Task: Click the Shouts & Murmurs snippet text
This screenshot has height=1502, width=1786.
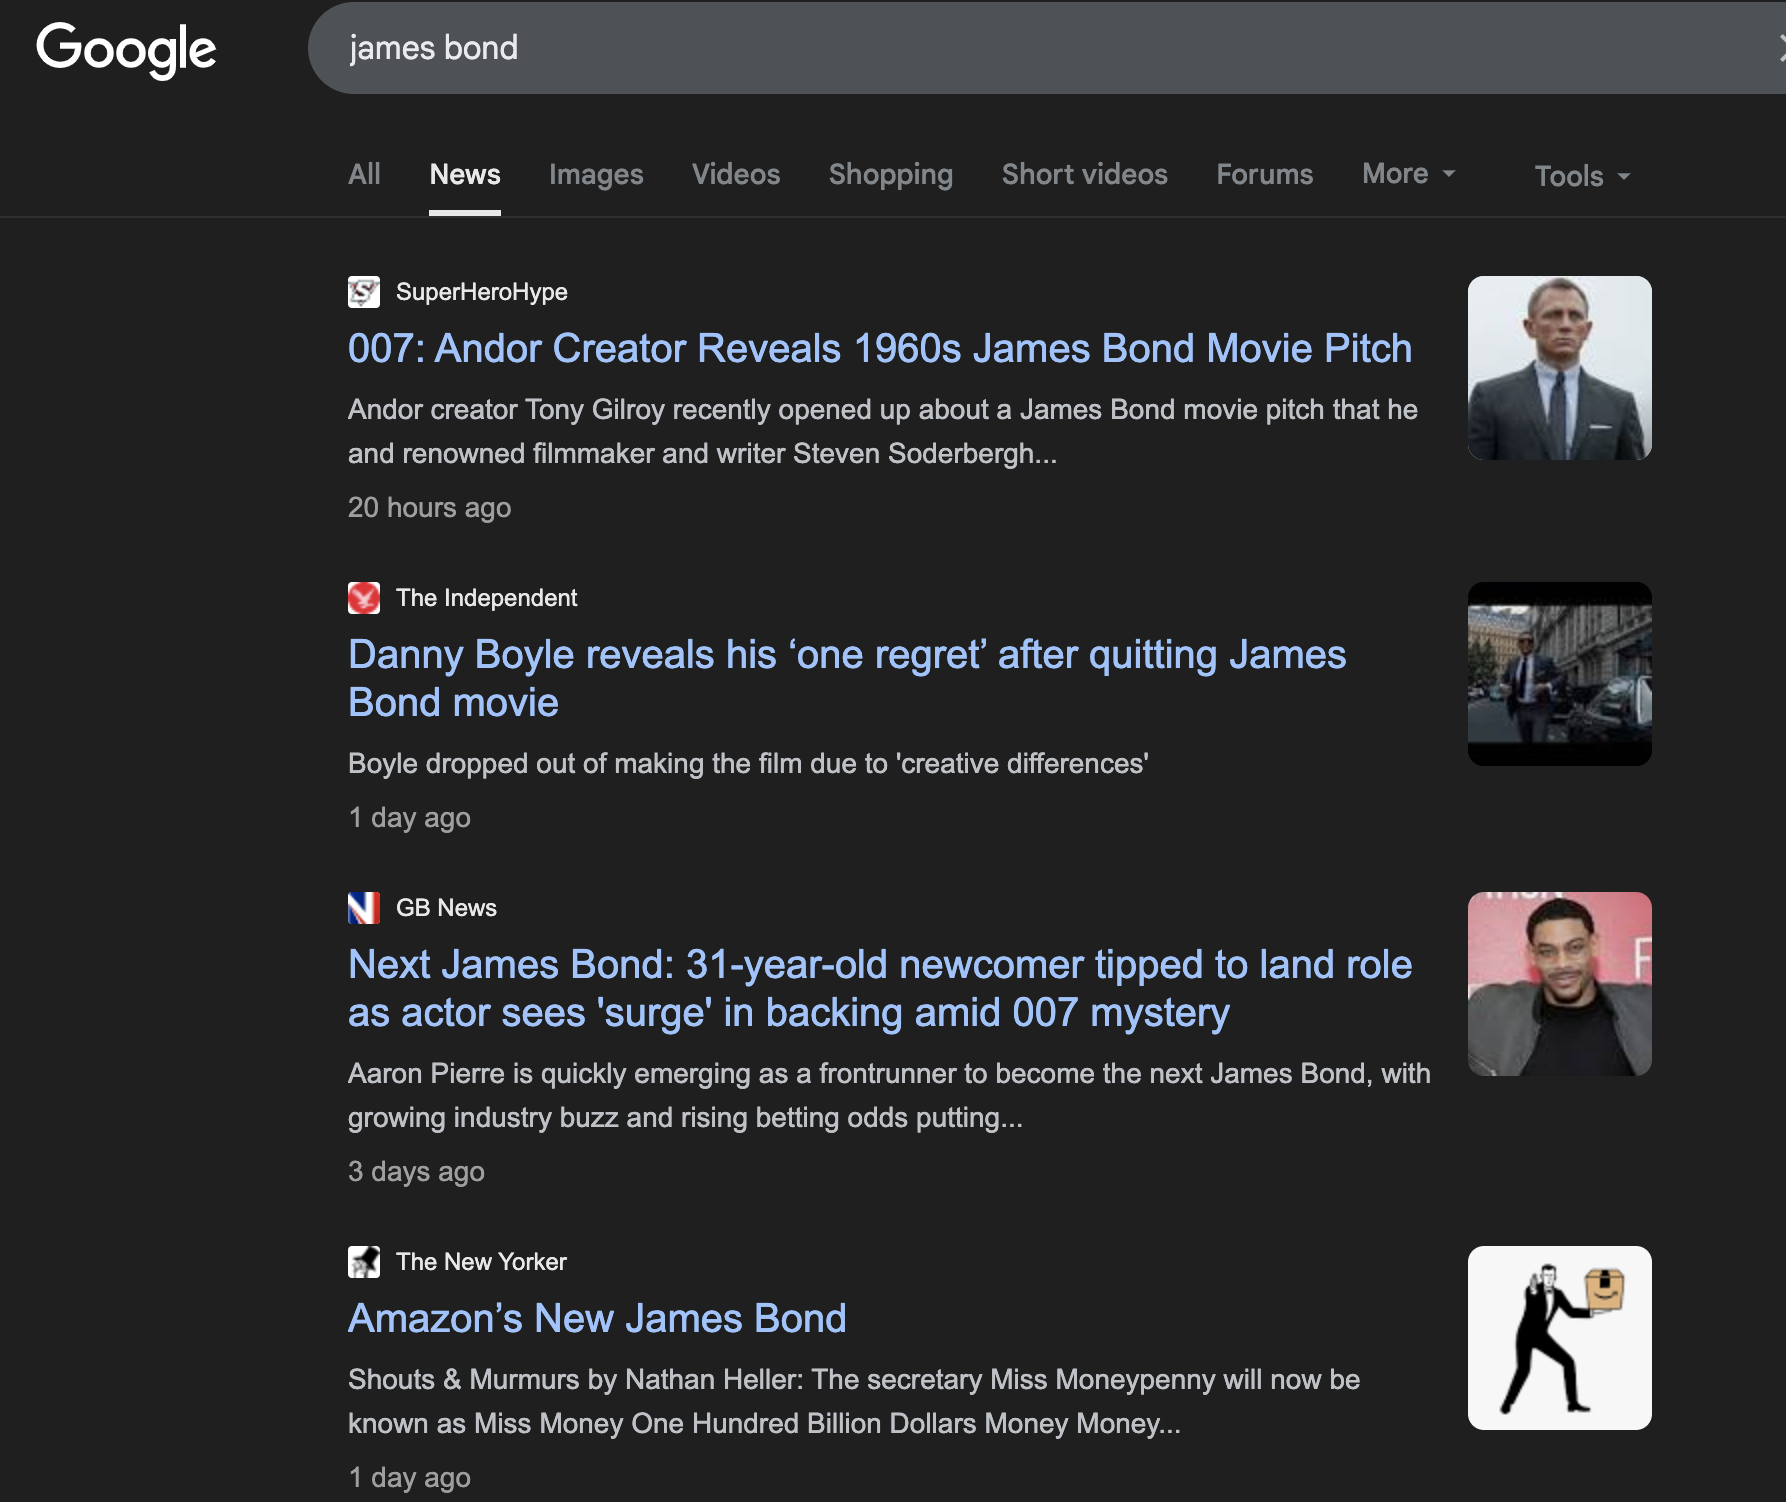Action: point(854,1402)
